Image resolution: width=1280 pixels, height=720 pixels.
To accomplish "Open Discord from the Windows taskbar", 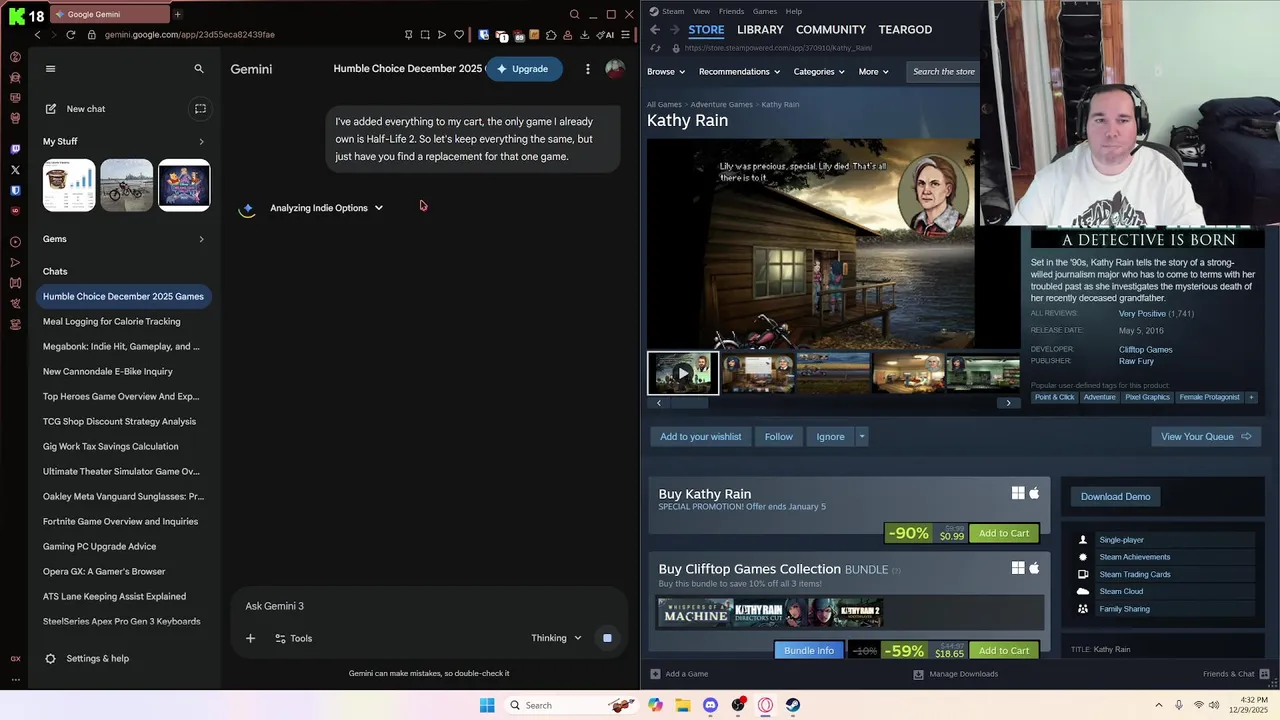I will pos(710,705).
